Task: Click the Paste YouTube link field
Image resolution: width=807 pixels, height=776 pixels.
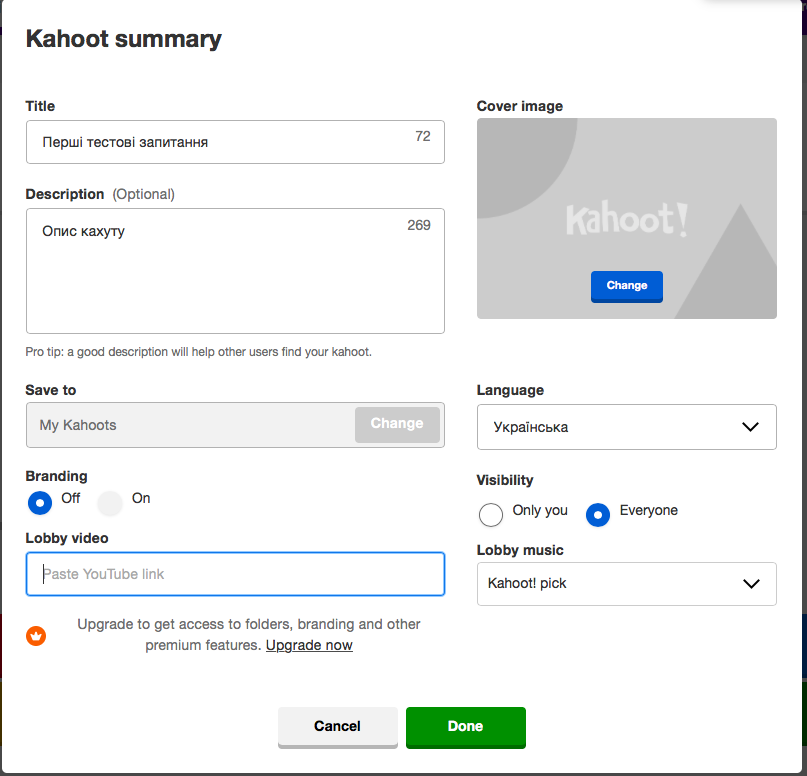Action: 235,574
